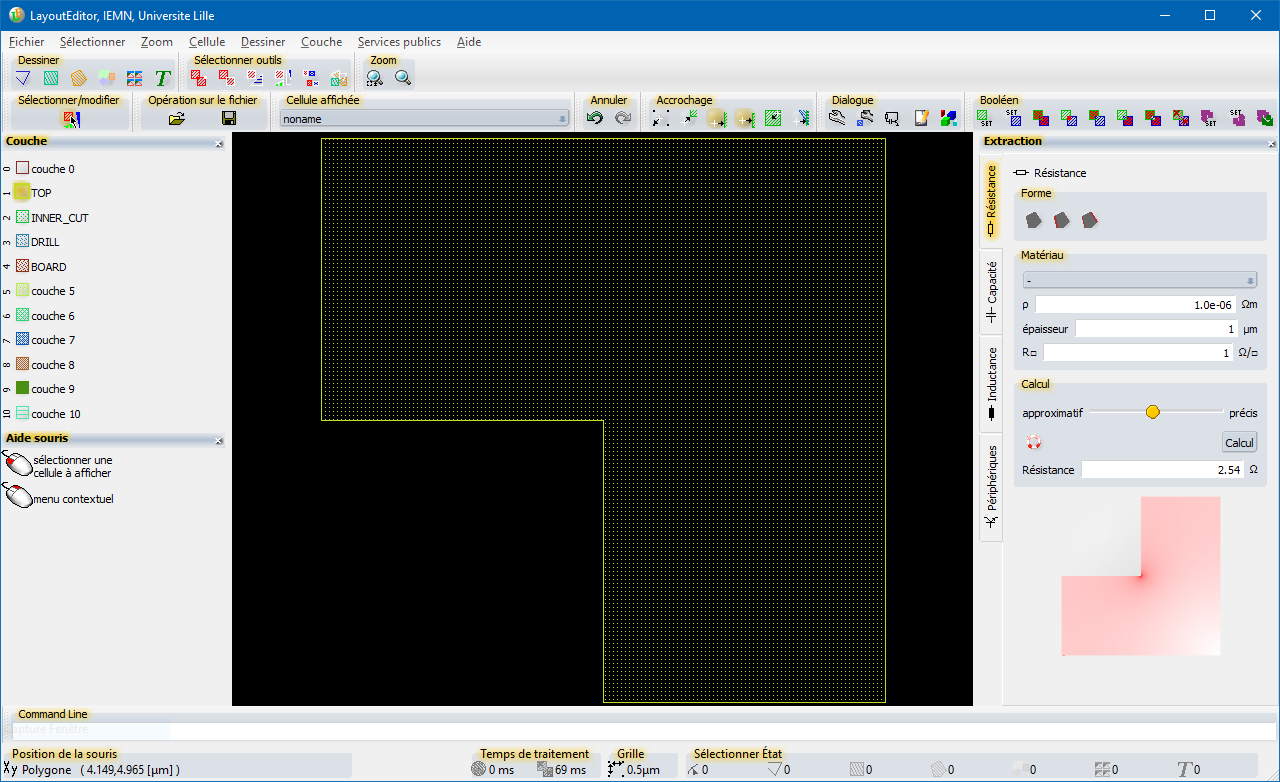This screenshot has height=782, width=1280.
Task: Open the Services publics menu
Action: click(399, 42)
